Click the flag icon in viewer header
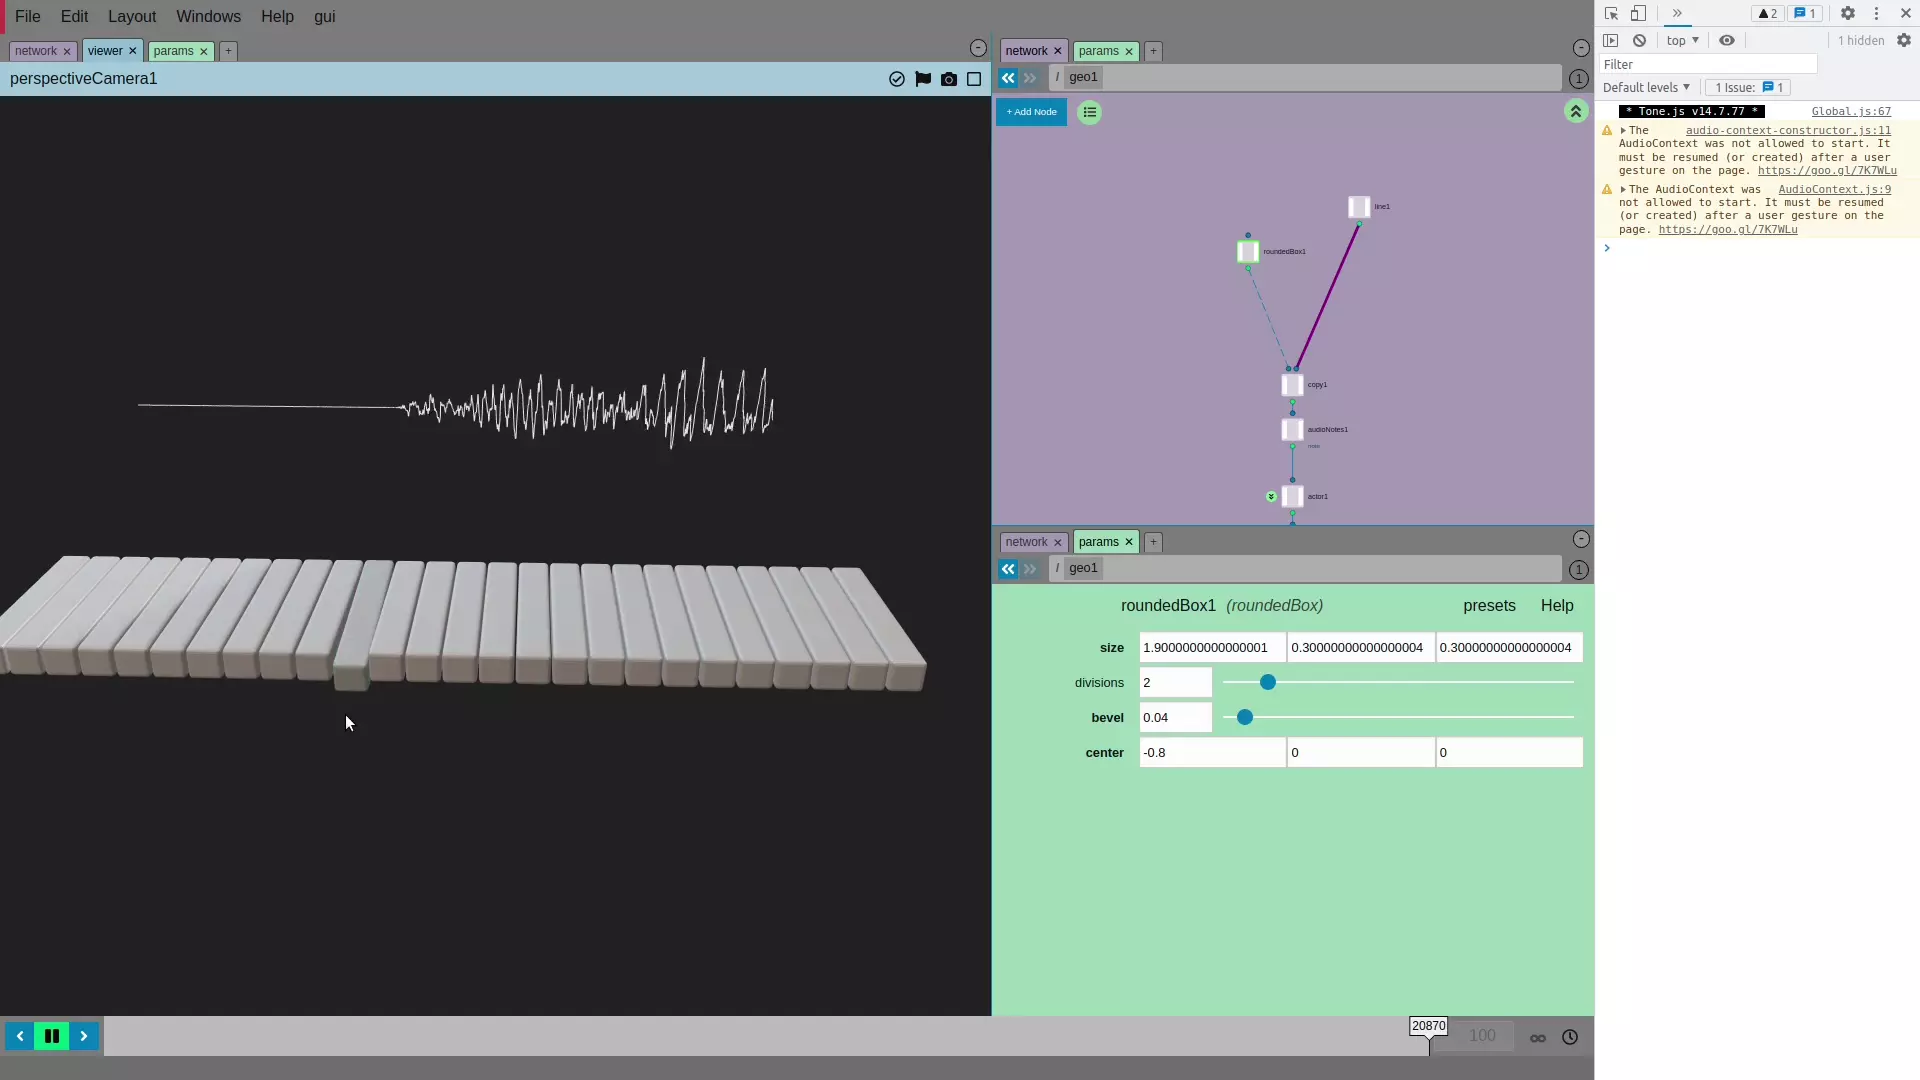Viewport: 1920px width, 1080px height. pos(922,79)
